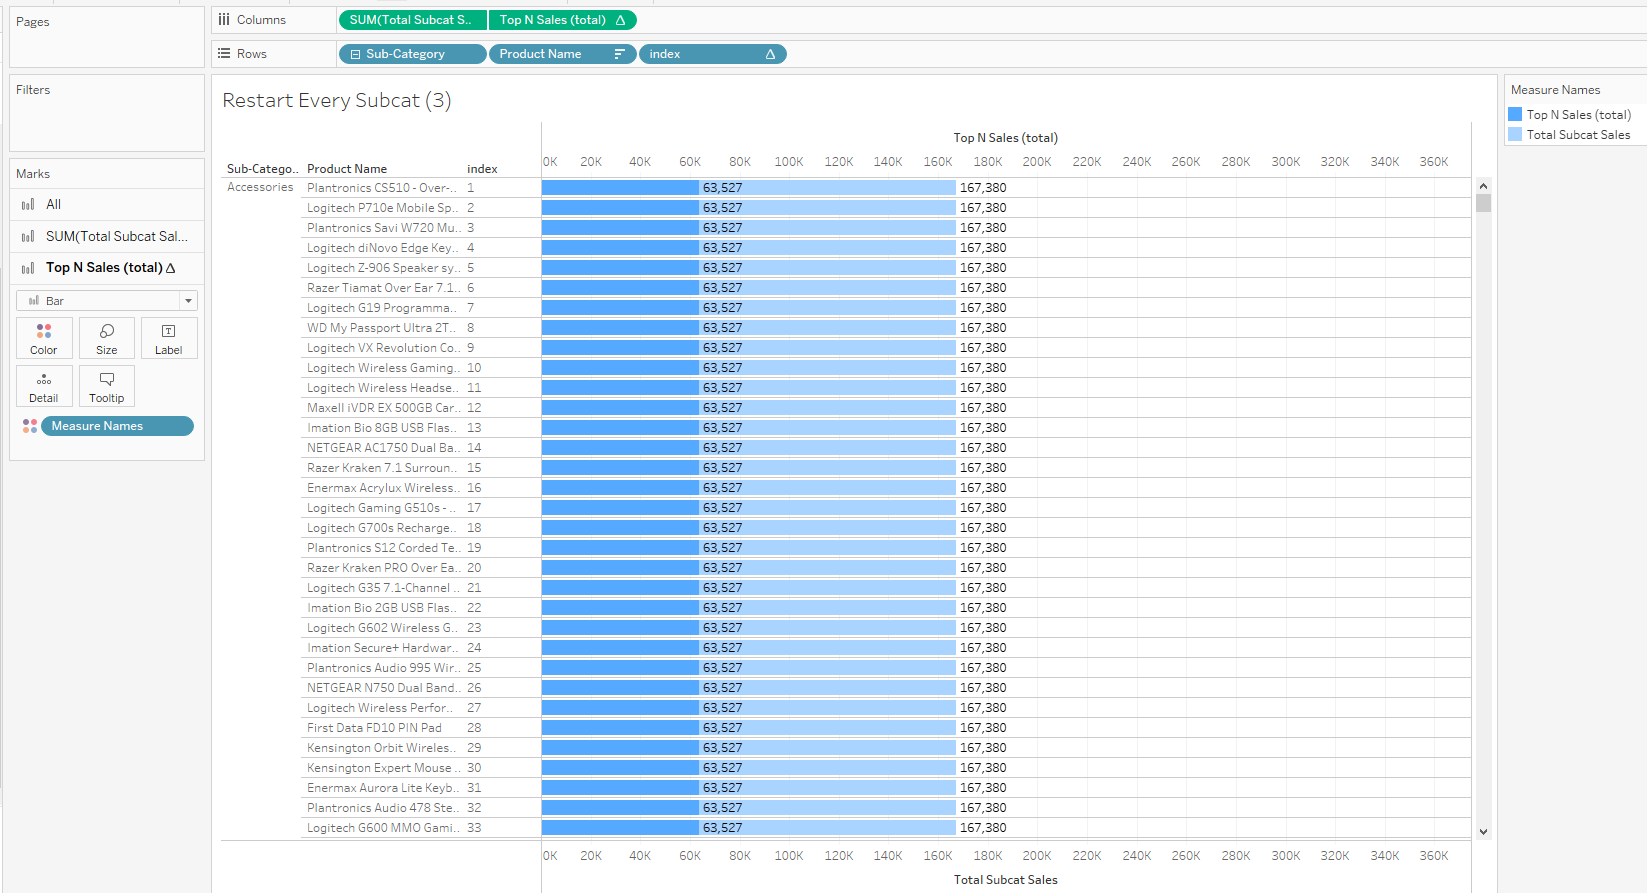
Task: Click the delta icon on index pill
Action: (x=770, y=54)
